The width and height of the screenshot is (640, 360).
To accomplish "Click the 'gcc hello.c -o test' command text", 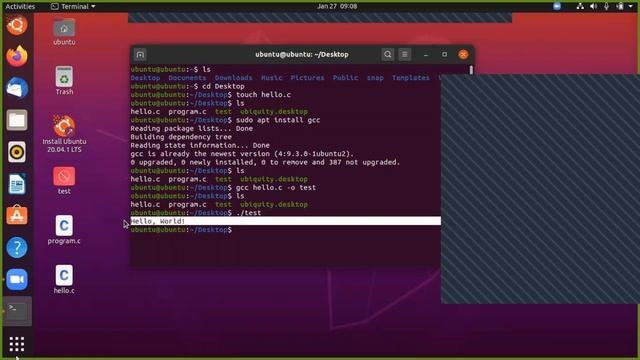I will tap(276, 187).
